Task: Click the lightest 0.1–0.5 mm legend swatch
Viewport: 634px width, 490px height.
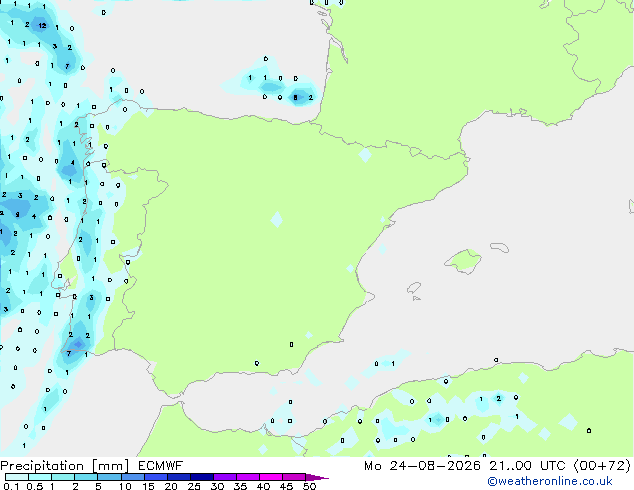Action: (17, 477)
